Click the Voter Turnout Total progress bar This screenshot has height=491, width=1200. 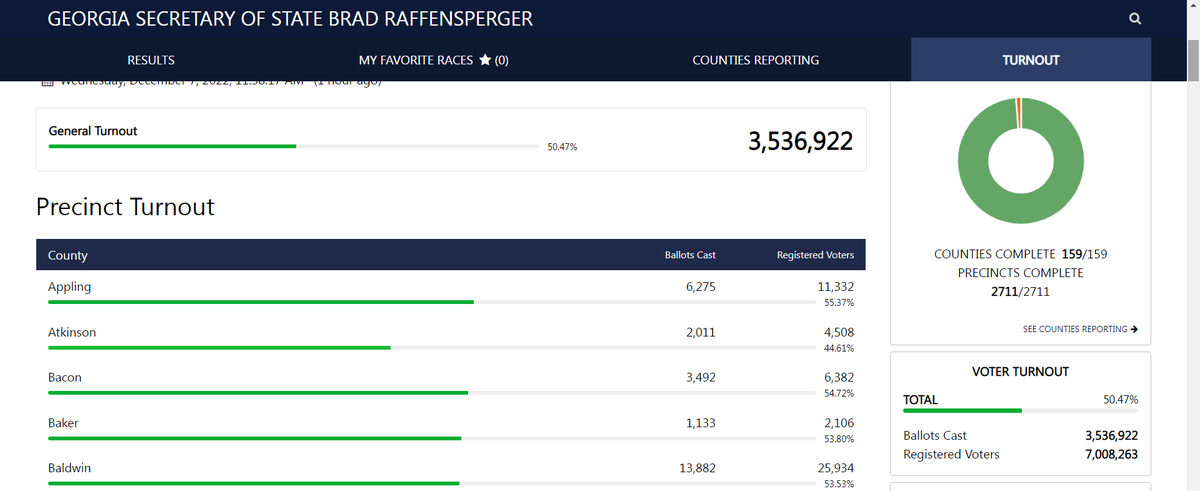[1020, 410]
